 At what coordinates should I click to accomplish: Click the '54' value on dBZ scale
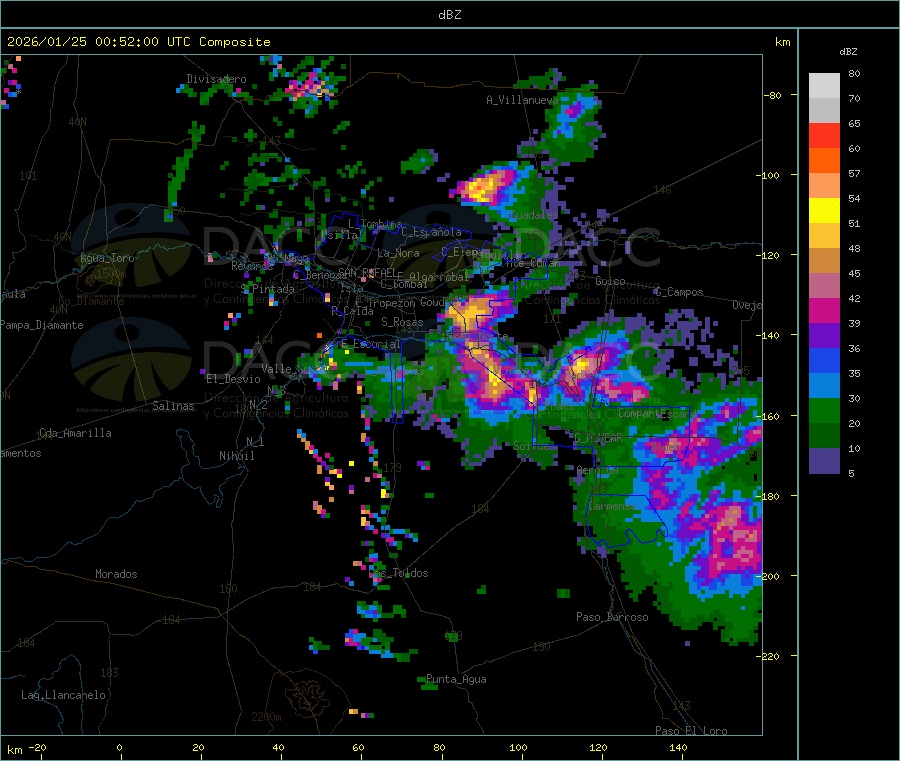coord(854,199)
